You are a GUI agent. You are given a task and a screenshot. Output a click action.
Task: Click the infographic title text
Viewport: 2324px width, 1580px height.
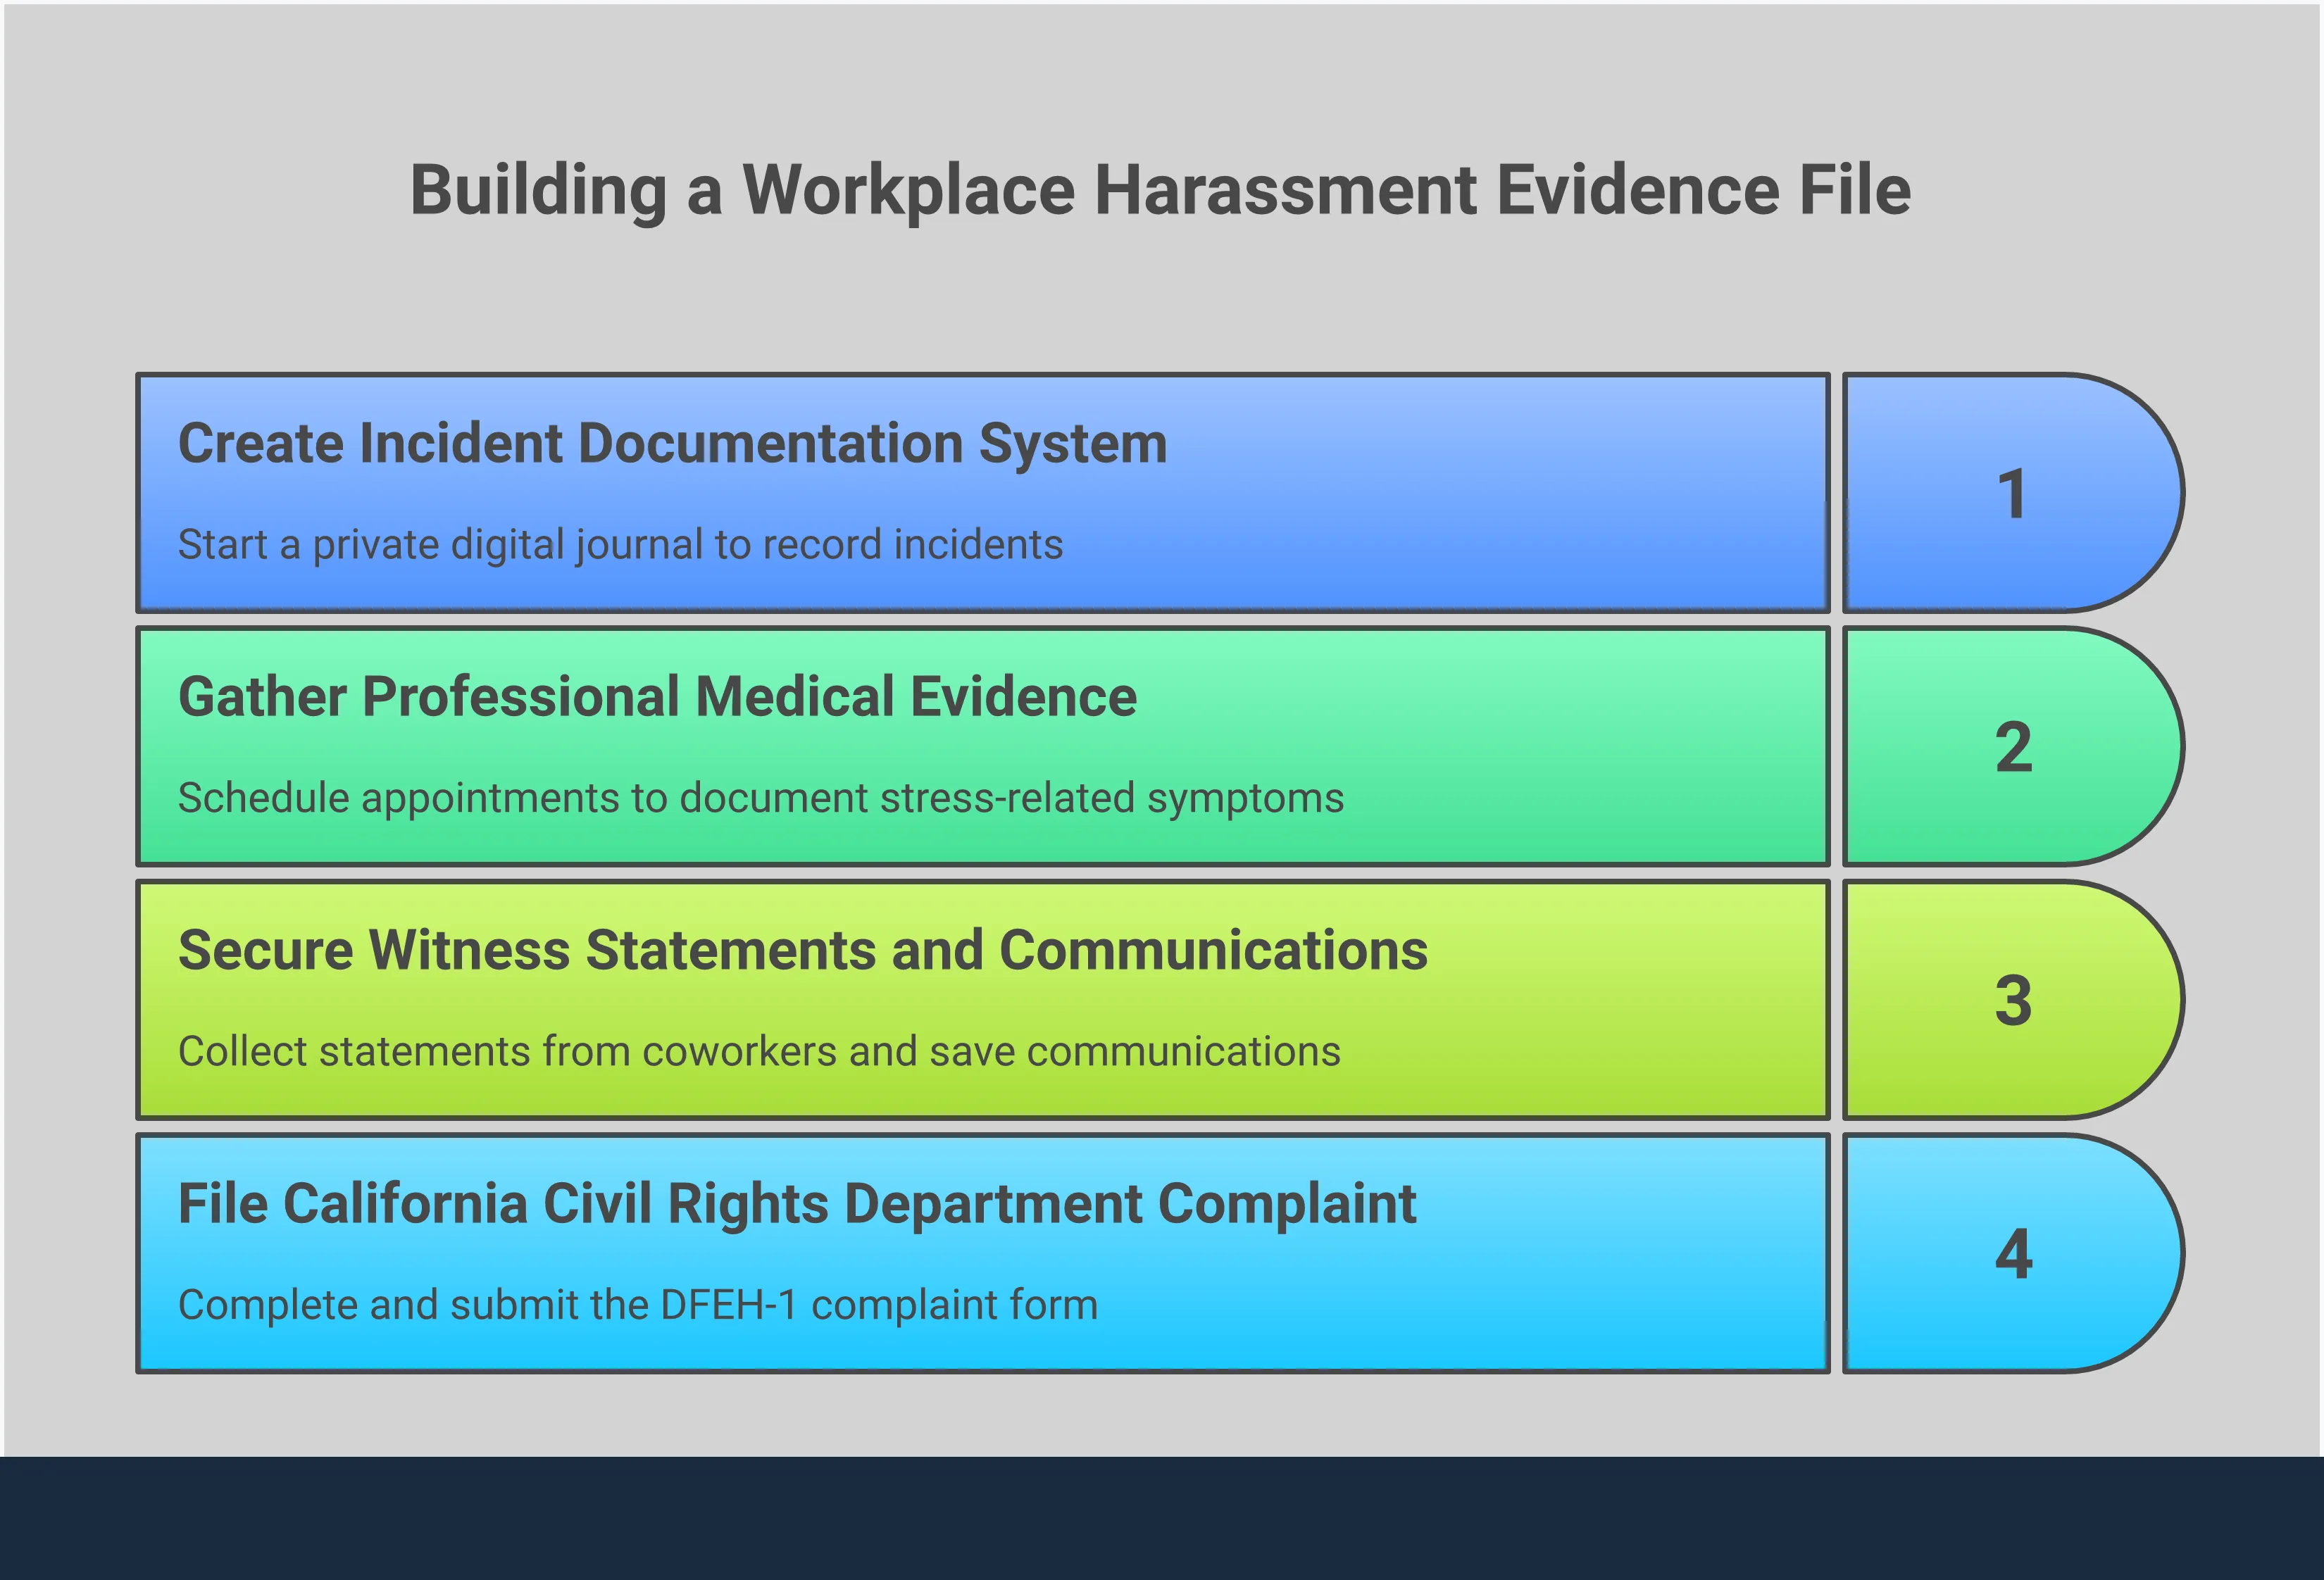[1162, 190]
